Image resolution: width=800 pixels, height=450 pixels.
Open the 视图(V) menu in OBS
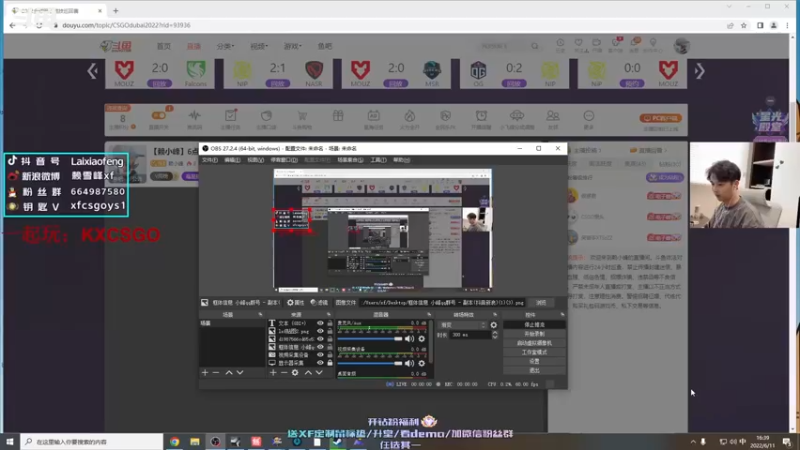(256, 160)
